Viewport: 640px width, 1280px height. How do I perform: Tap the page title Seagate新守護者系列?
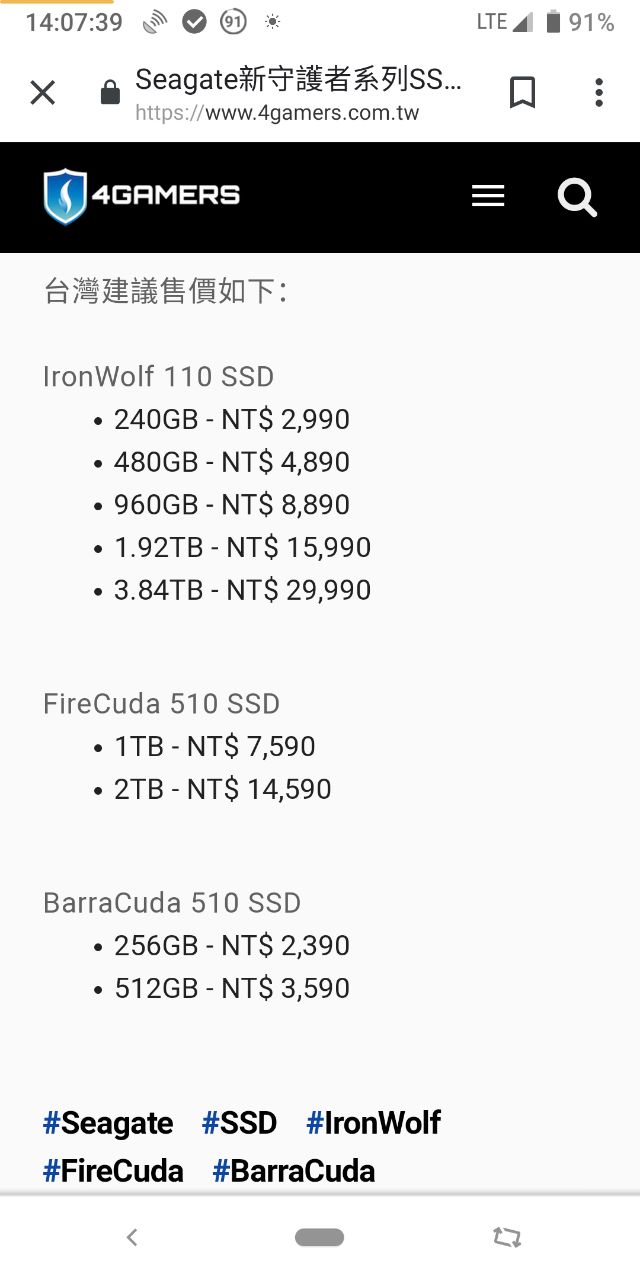click(299, 79)
